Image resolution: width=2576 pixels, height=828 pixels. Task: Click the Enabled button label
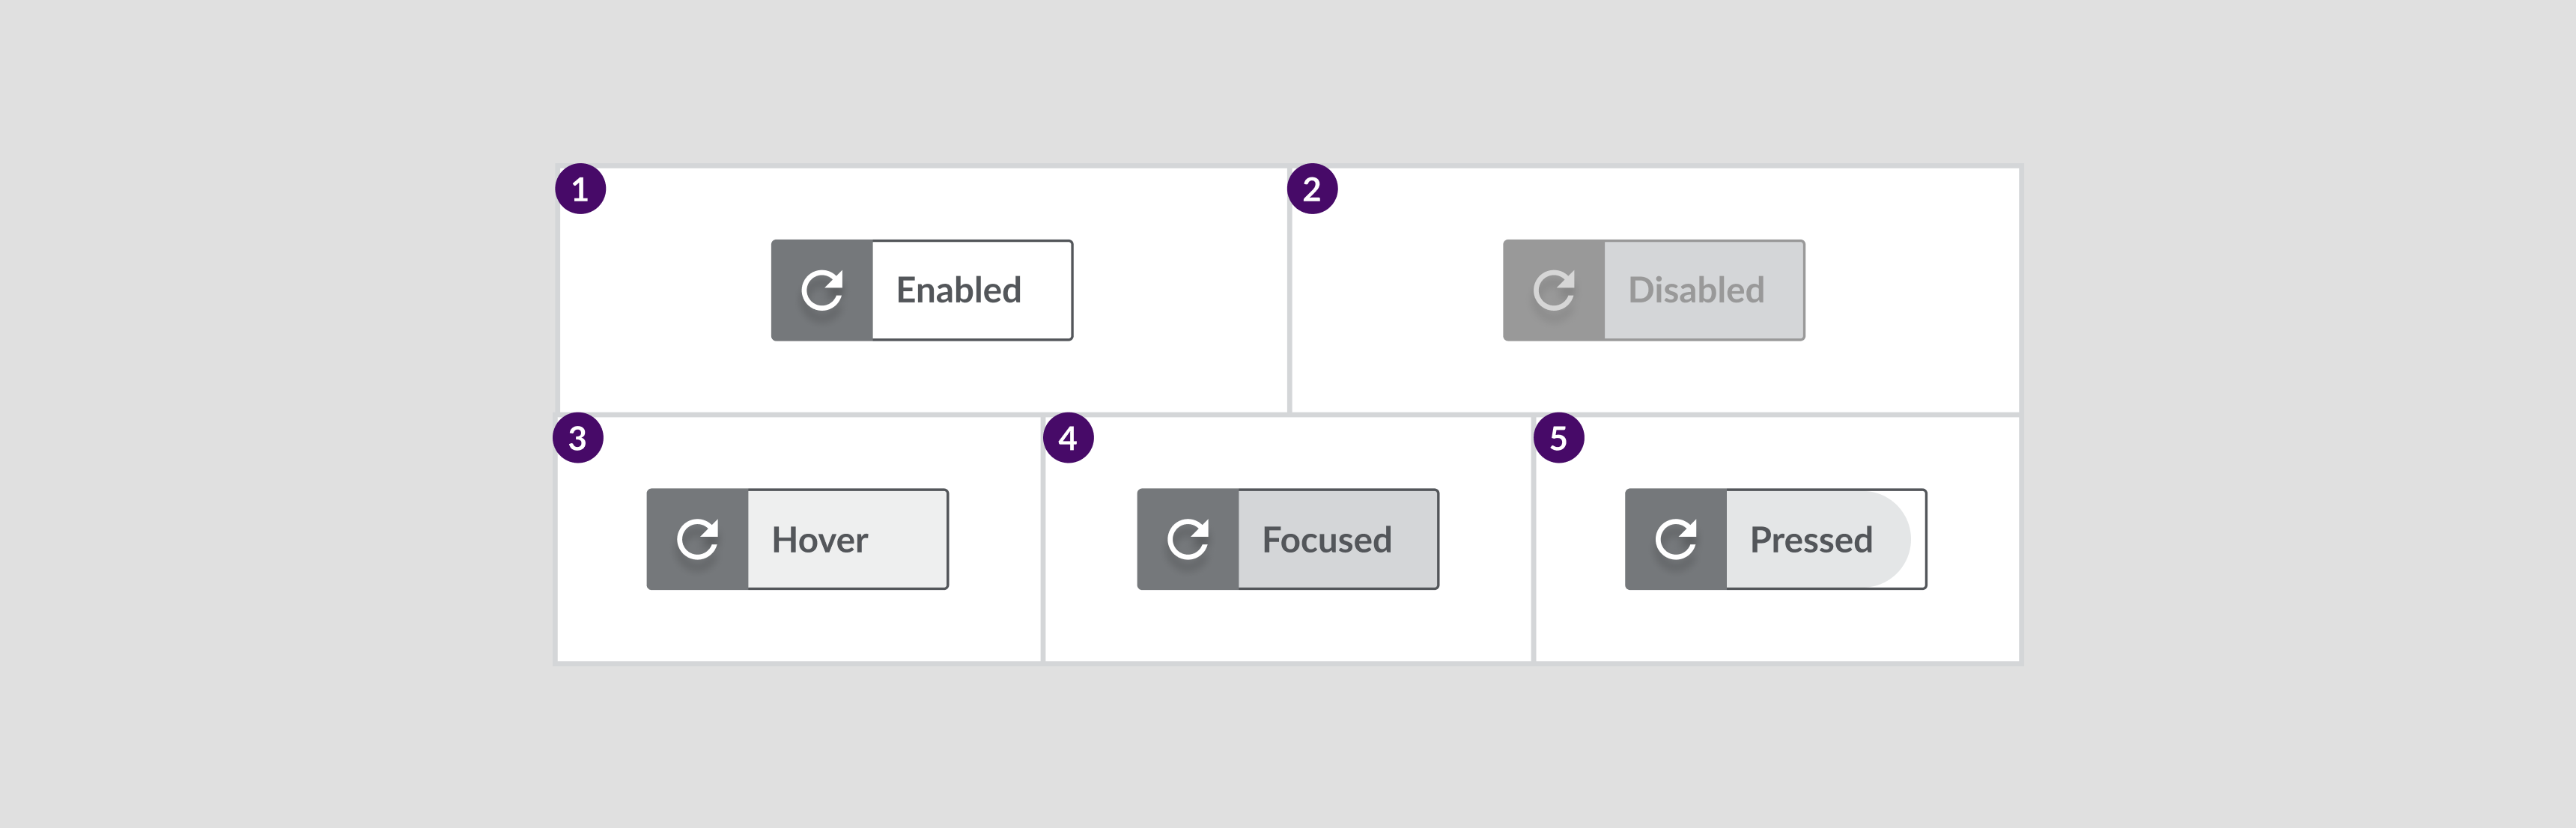click(x=958, y=290)
